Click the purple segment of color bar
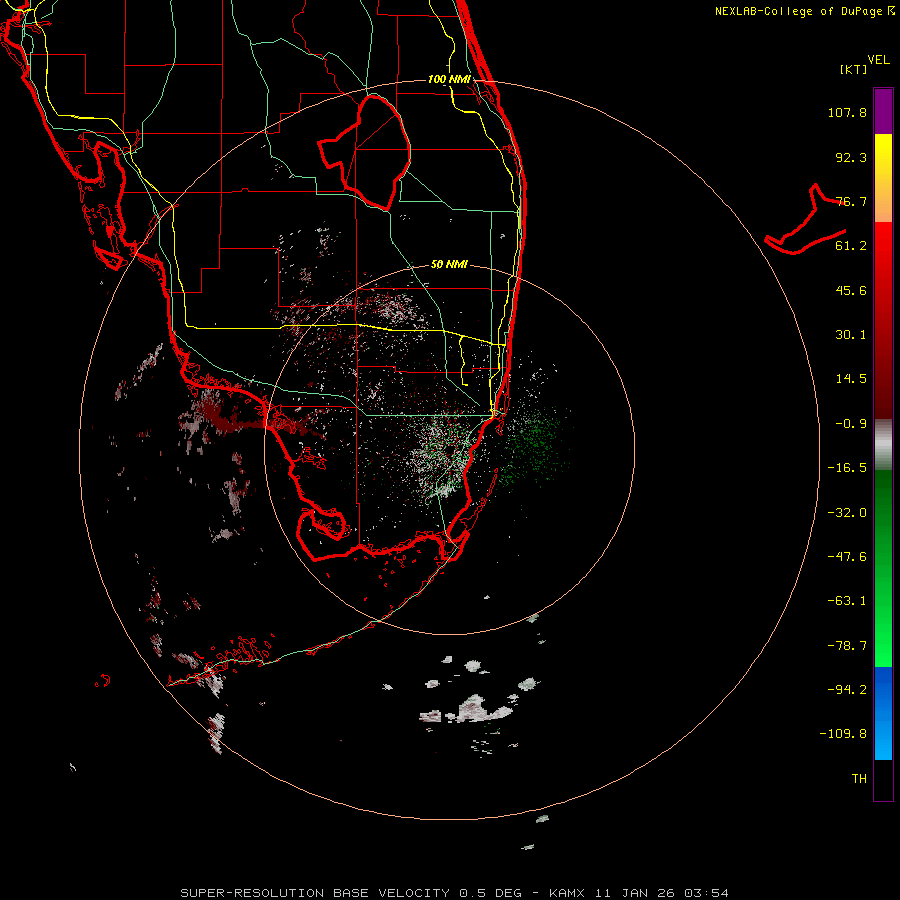This screenshot has height=900, width=900. (x=883, y=111)
